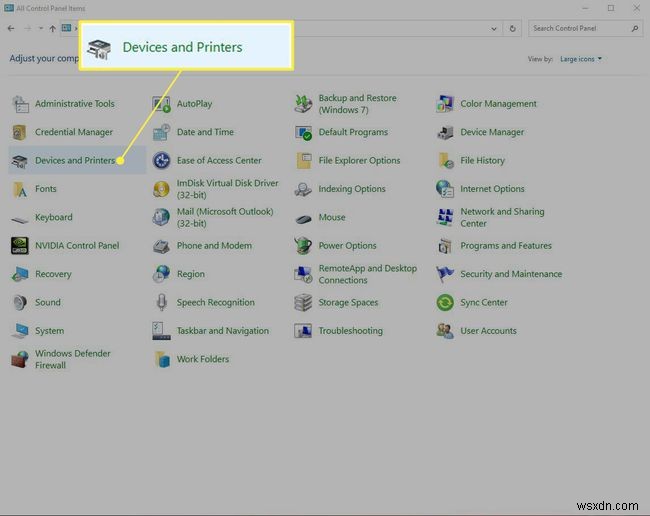Image resolution: width=650 pixels, height=516 pixels.
Task: Click the Speech Recognition microphone icon
Action: (162, 303)
